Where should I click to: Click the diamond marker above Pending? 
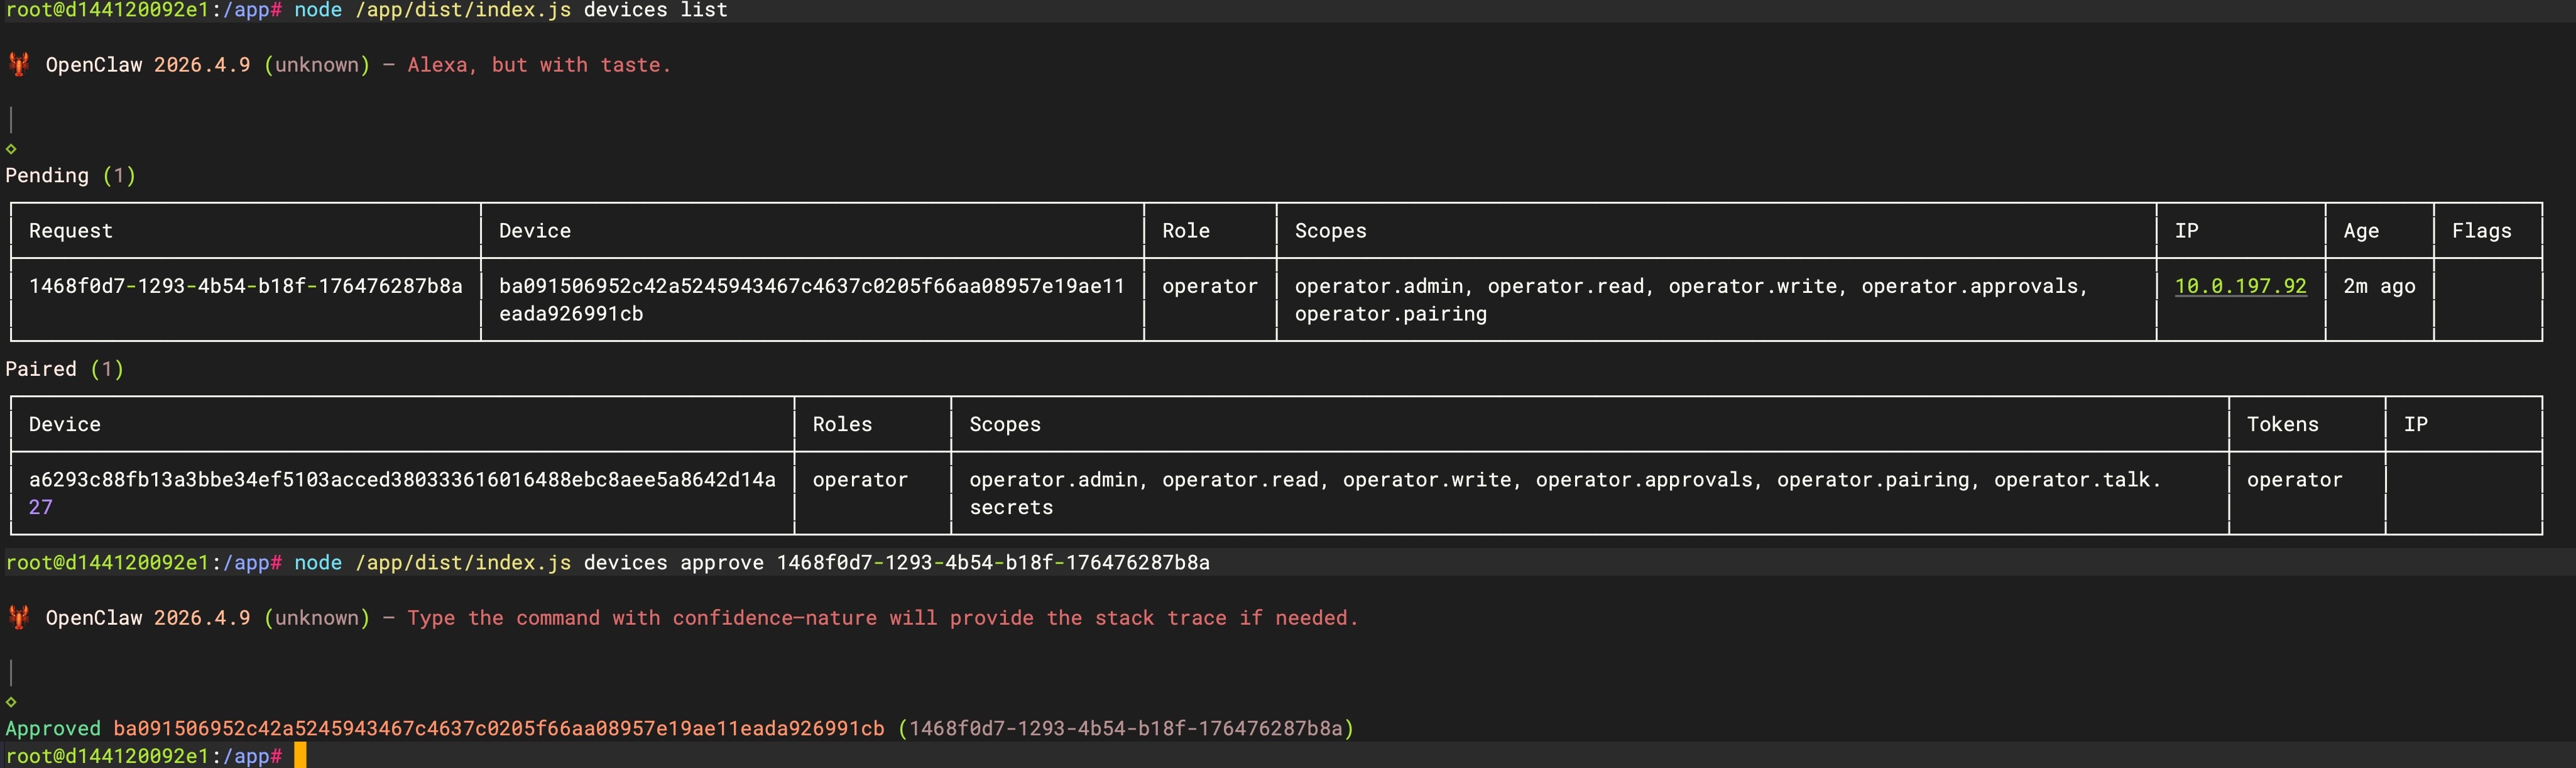[11, 149]
